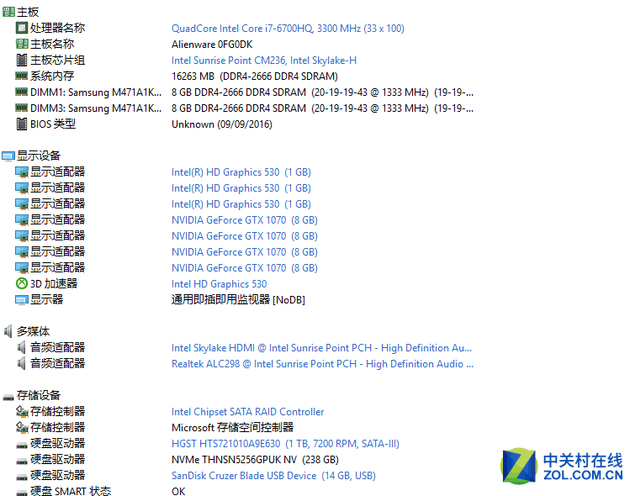Select the DIMM1: Samsung M471A1K label
Image resolution: width=640 pixels, height=496 pixels.
96,92
